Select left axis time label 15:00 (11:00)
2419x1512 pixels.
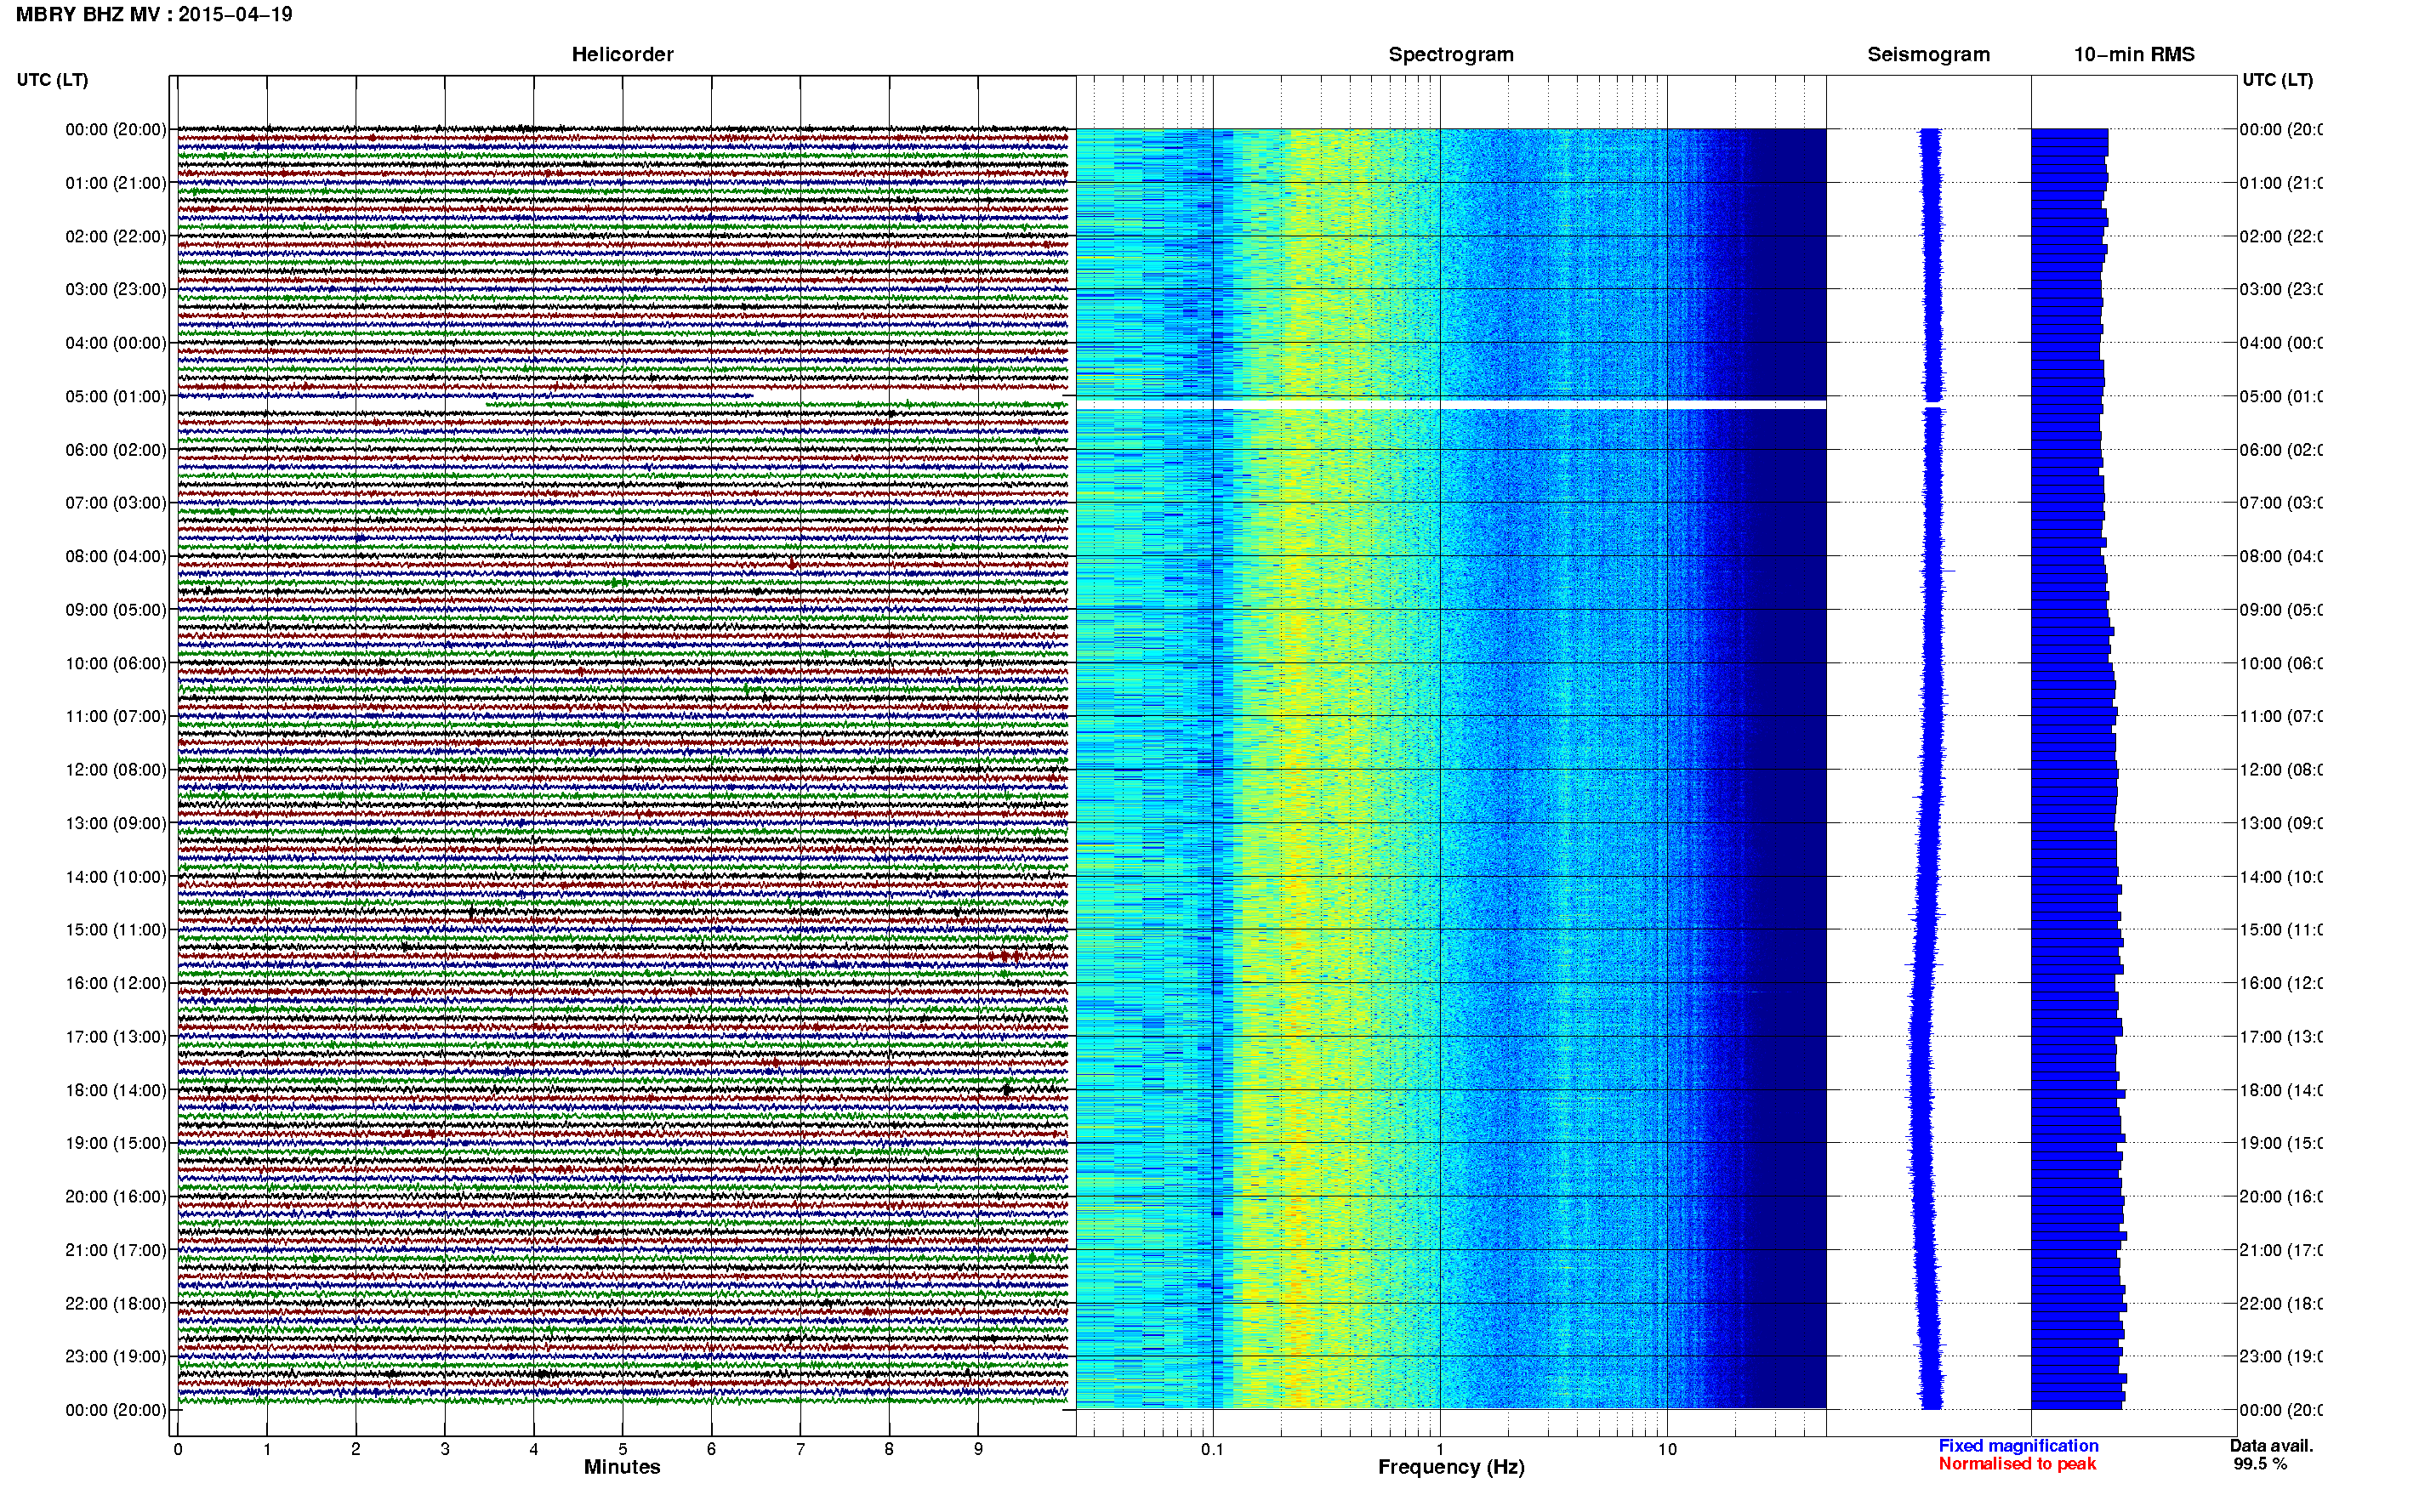[x=116, y=930]
